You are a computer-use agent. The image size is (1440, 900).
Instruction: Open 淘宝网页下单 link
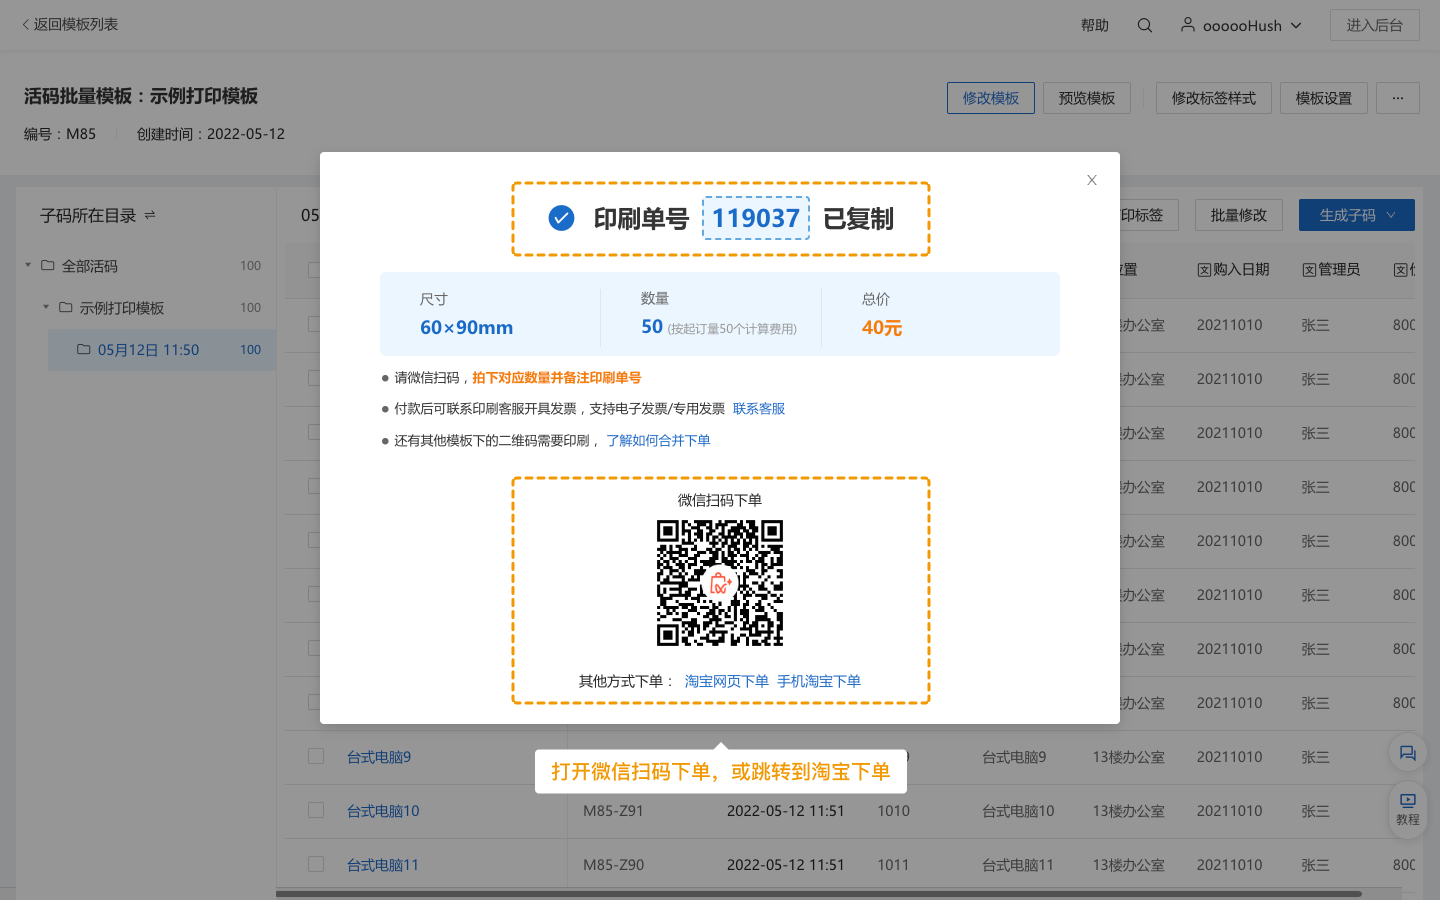pyautogui.click(x=727, y=681)
